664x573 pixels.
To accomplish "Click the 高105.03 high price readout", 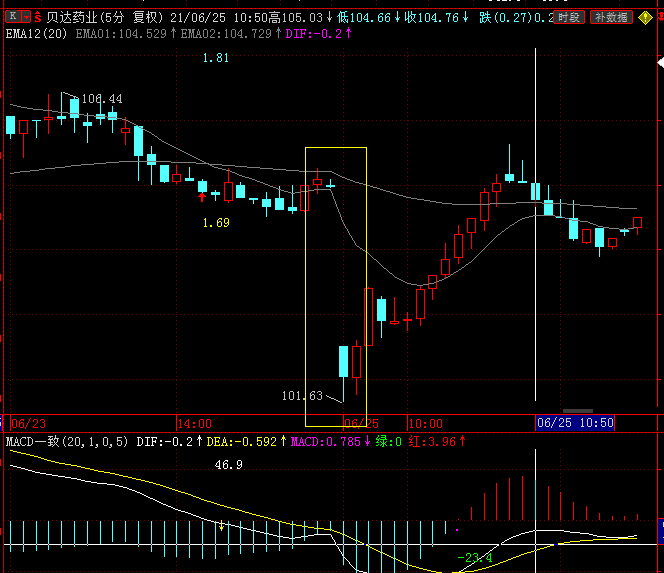I will coord(296,18).
